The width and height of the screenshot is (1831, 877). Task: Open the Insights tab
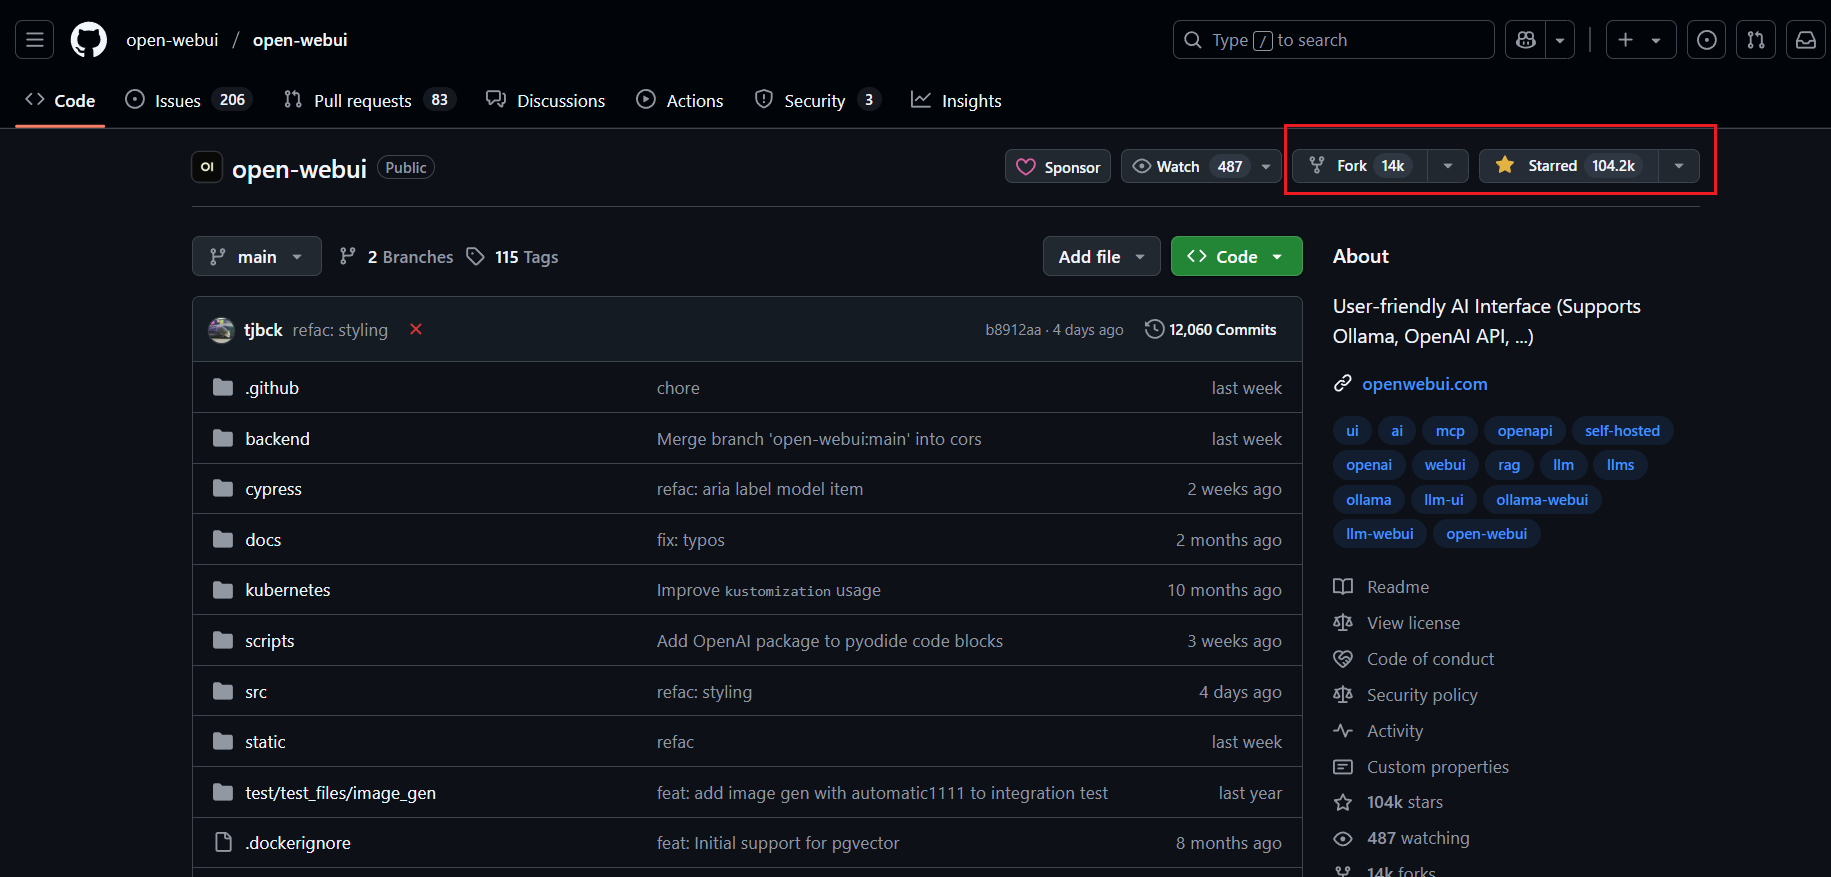tap(956, 100)
